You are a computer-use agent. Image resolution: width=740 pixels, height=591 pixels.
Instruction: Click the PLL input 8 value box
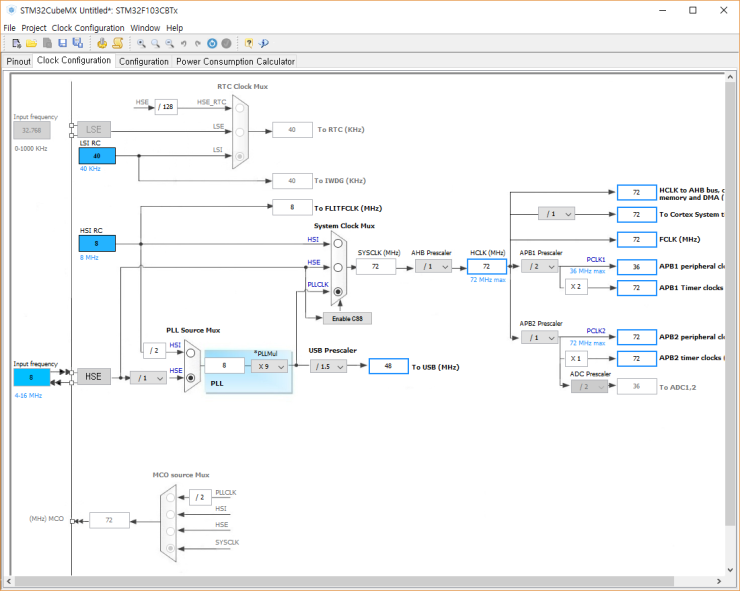pyautogui.click(x=225, y=365)
